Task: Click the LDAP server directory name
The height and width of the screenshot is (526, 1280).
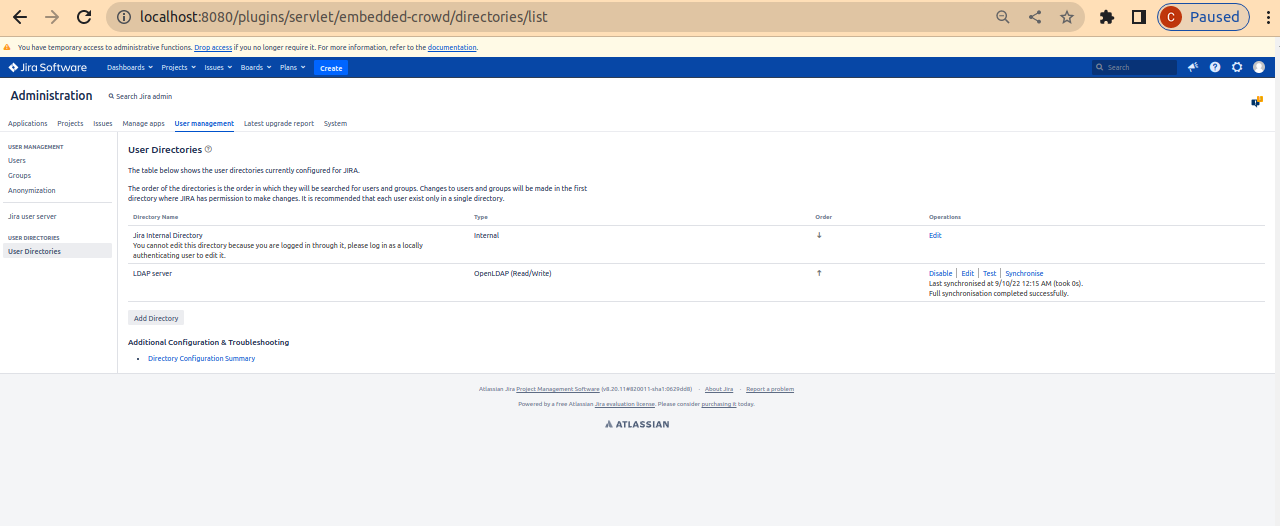Action: (153, 273)
